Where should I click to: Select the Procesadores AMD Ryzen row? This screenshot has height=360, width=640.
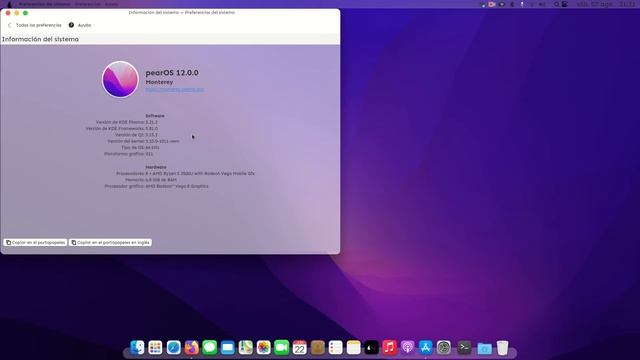point(185,173)
